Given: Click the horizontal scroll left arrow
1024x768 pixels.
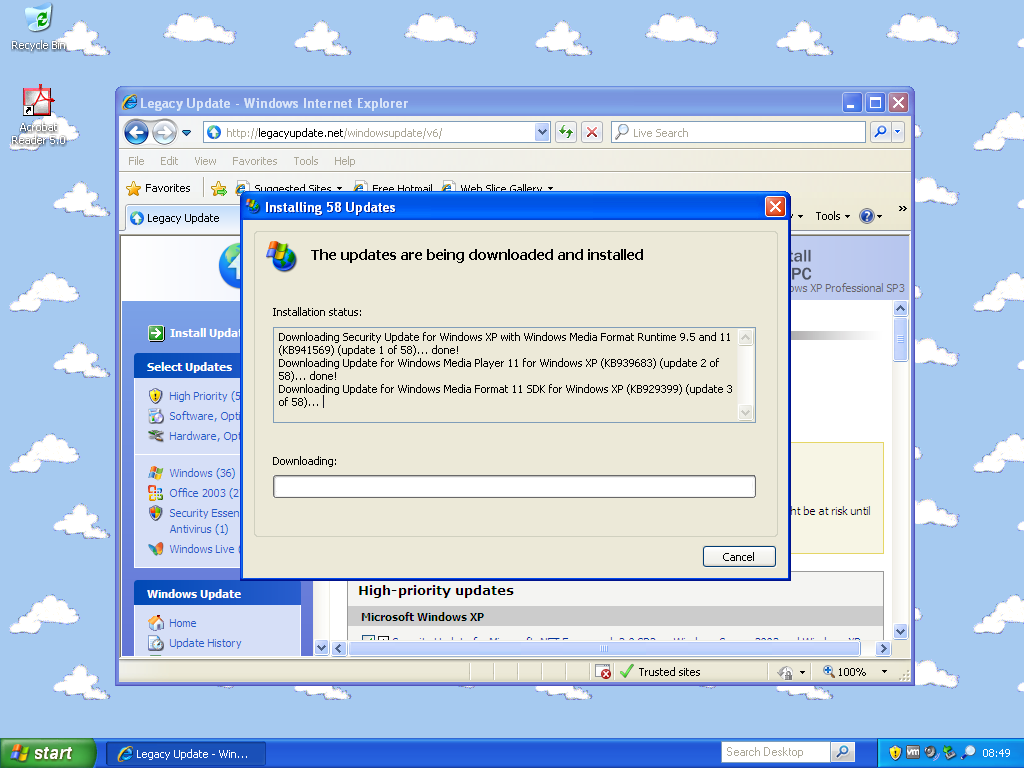Looking at the screenshot, I should (x=338, y=648).
